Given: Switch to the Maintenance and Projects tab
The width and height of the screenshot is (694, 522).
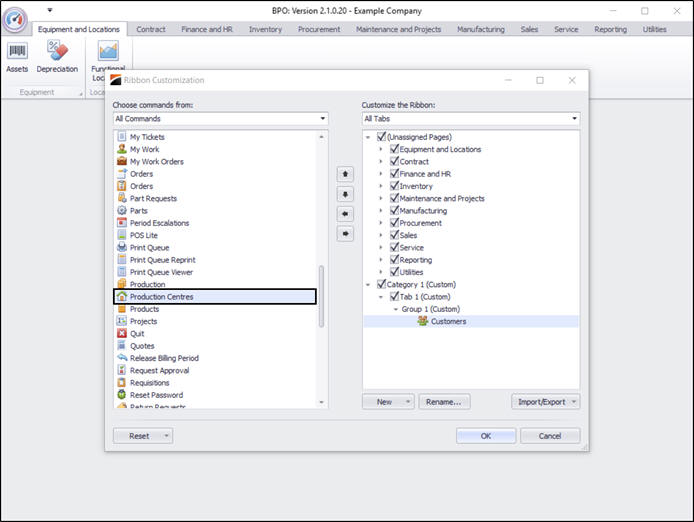Looking at the screenshot, I should 398,29.
